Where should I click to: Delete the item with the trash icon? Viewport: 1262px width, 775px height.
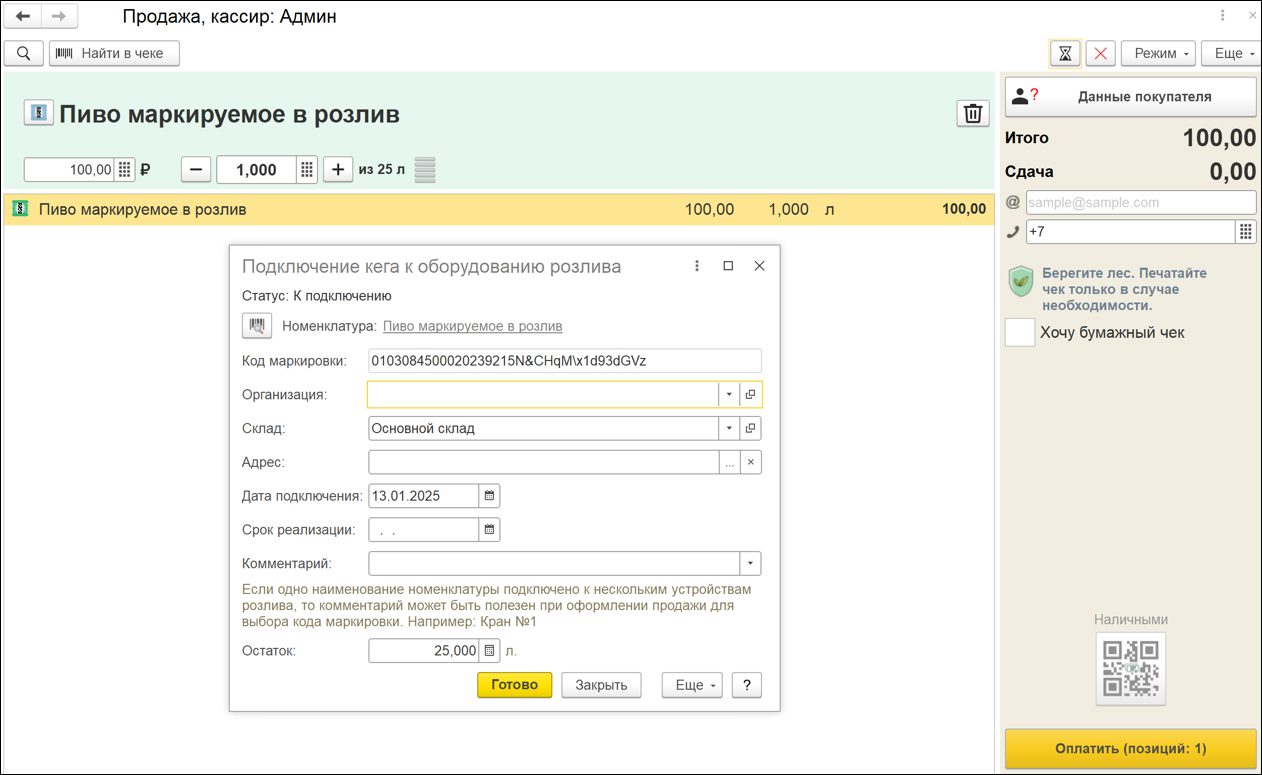pyautogui.click(x=972, y=114)
